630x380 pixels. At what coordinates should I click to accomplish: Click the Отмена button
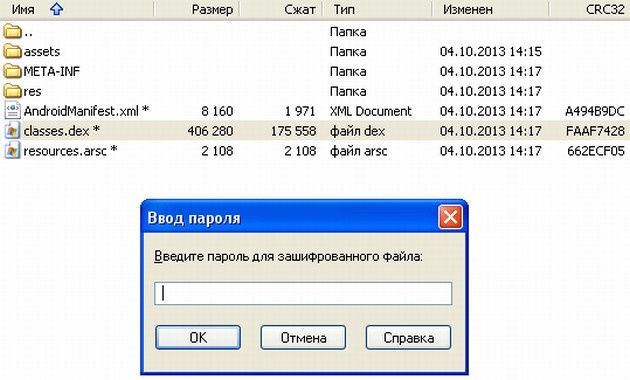pos(303,337)
